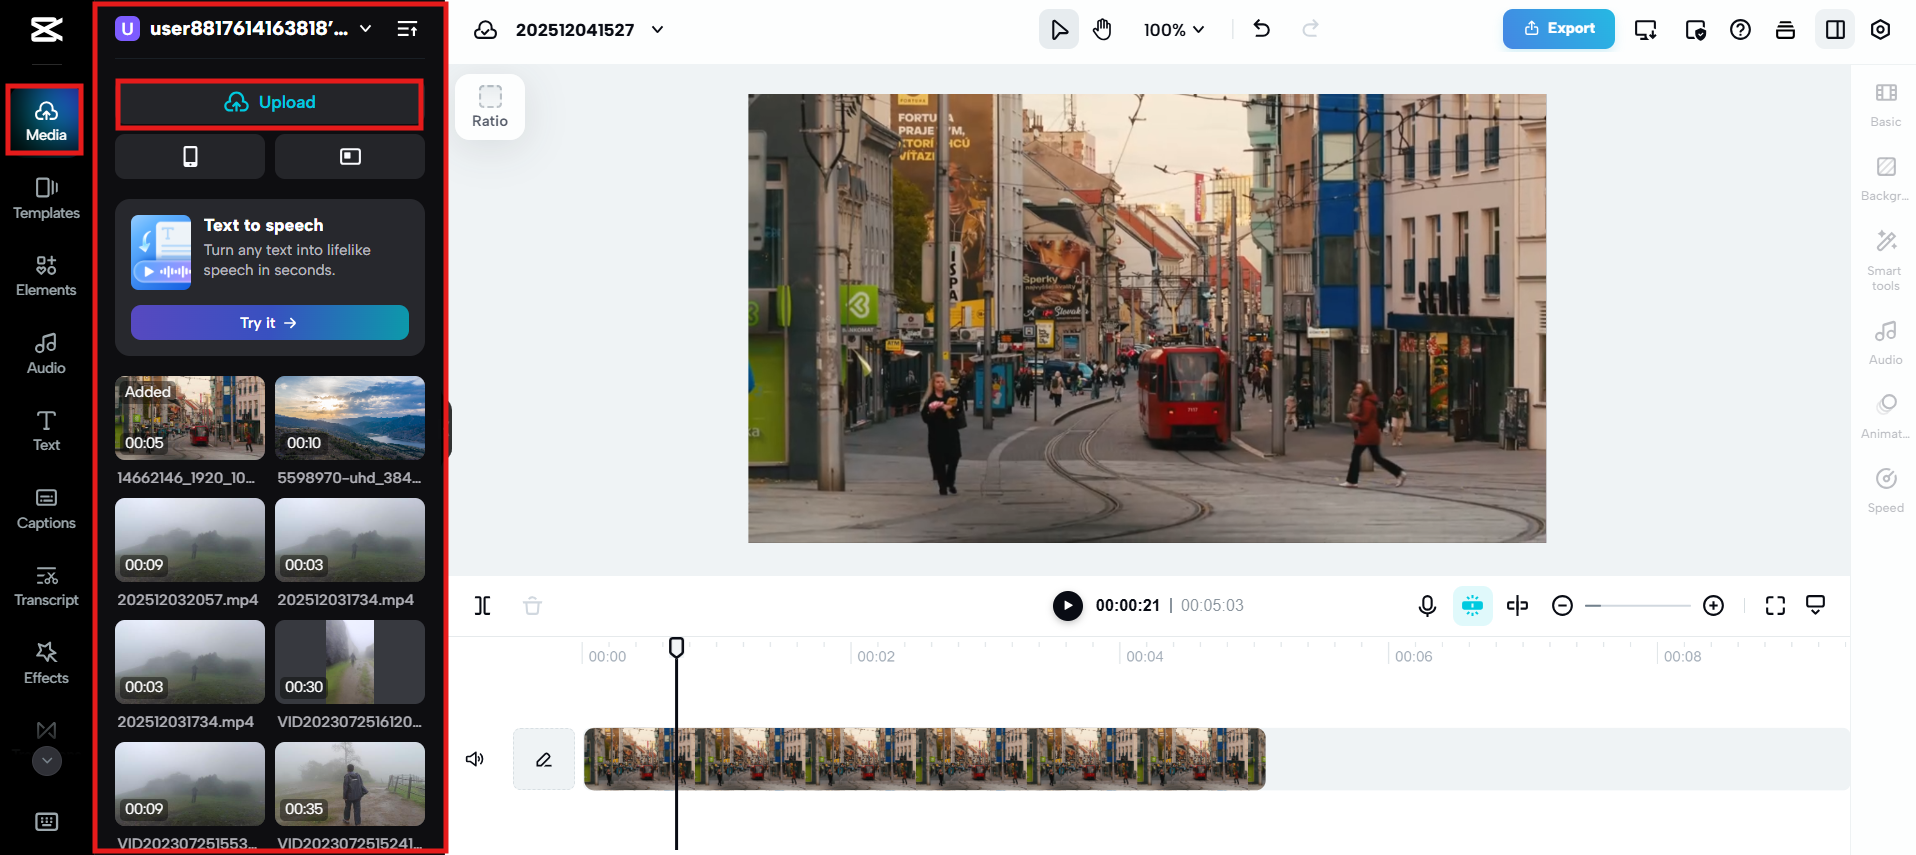
Task: Click the icon left of zoom out
Action: point(1518,606)
